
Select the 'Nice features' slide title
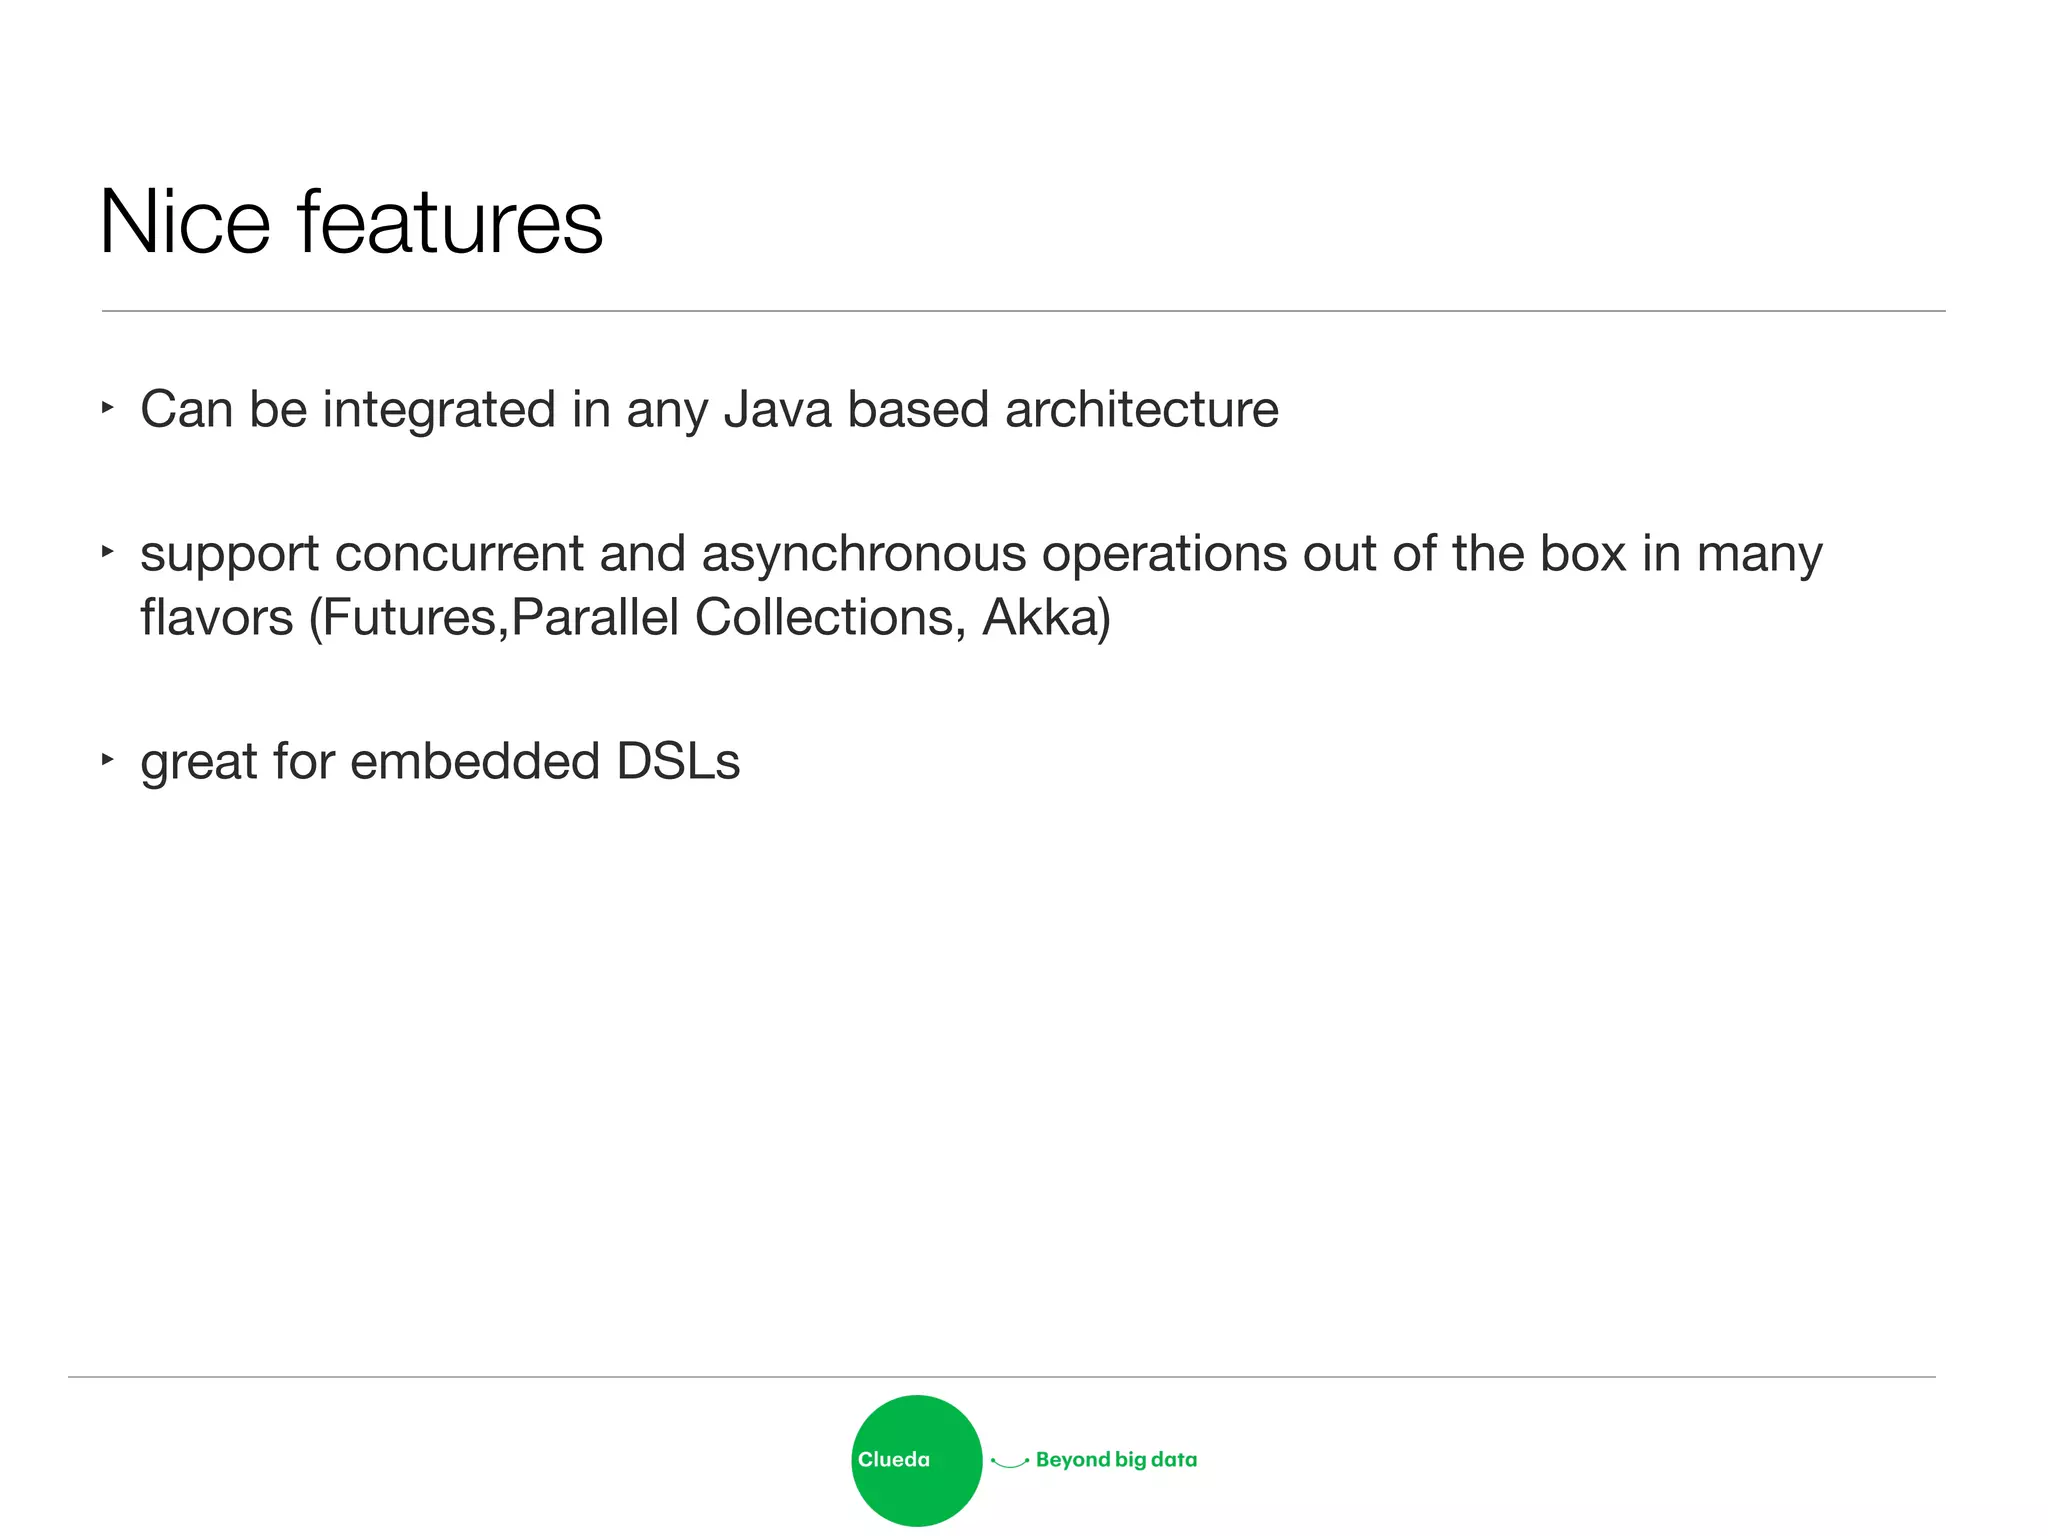click(351, 222)
